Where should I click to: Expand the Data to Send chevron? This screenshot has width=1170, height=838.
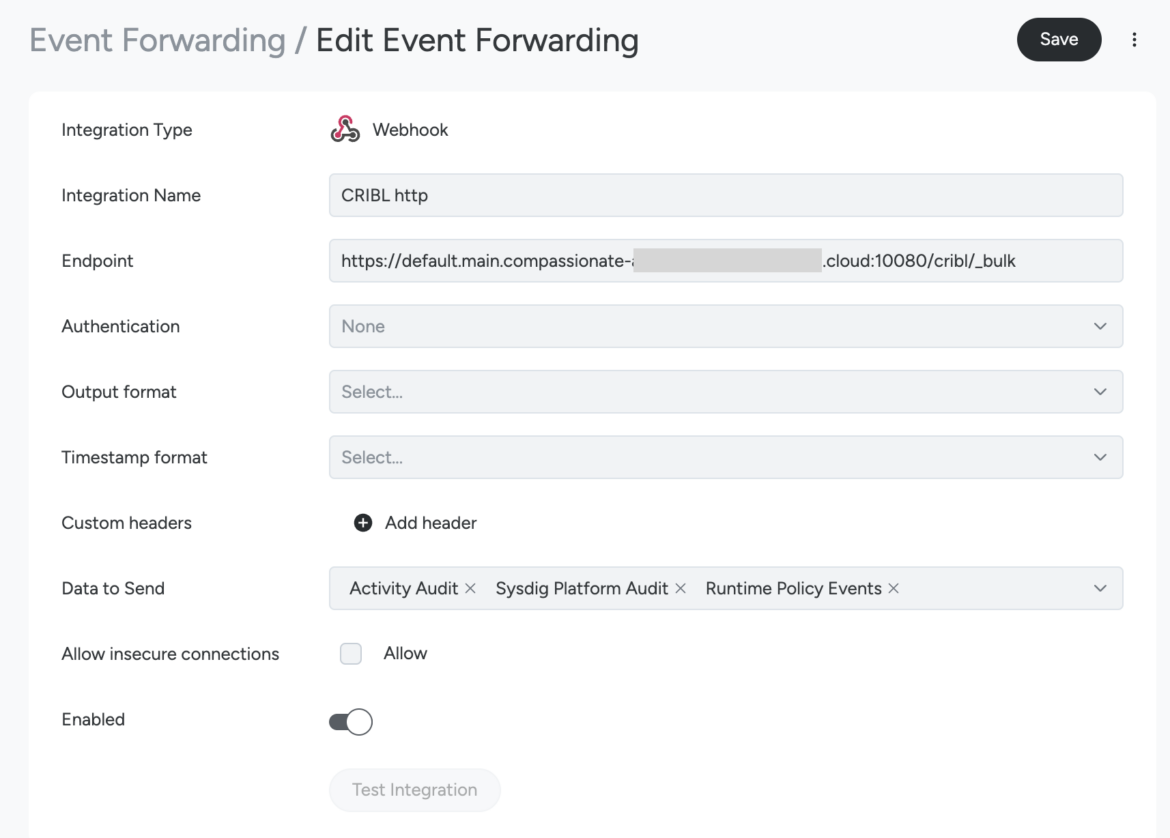(1100, 589)
